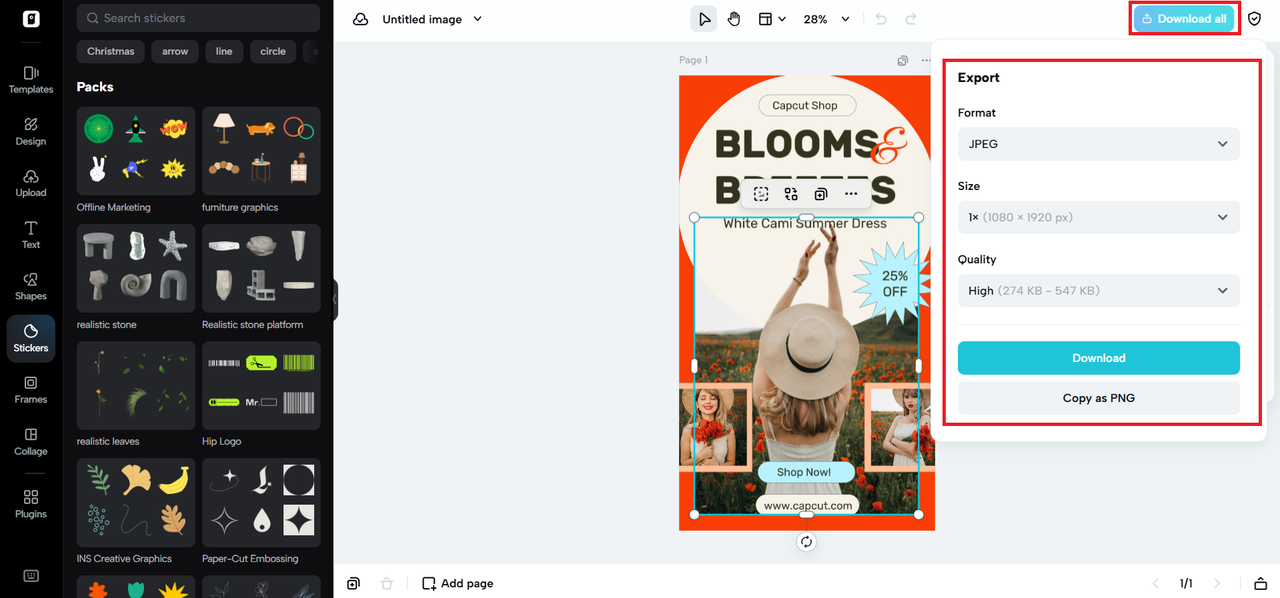Image resolution: width=1280 pixels, height=598 pixels.
Task: Click the cloud save status icon
Action: [x=361, y=19]
